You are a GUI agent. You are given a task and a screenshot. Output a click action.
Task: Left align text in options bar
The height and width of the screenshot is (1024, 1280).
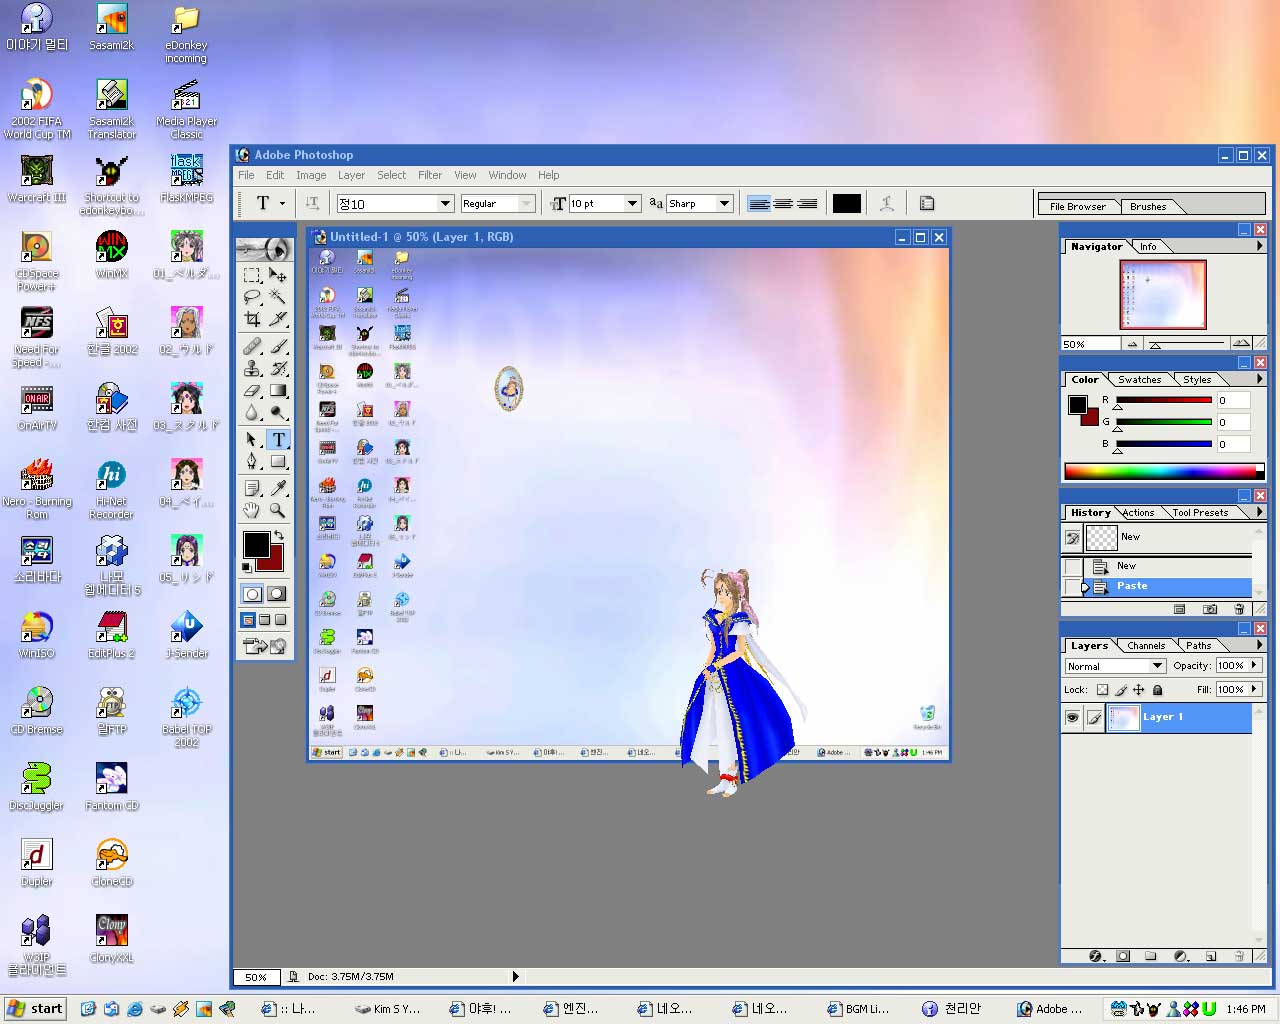(x=759, y=203)
